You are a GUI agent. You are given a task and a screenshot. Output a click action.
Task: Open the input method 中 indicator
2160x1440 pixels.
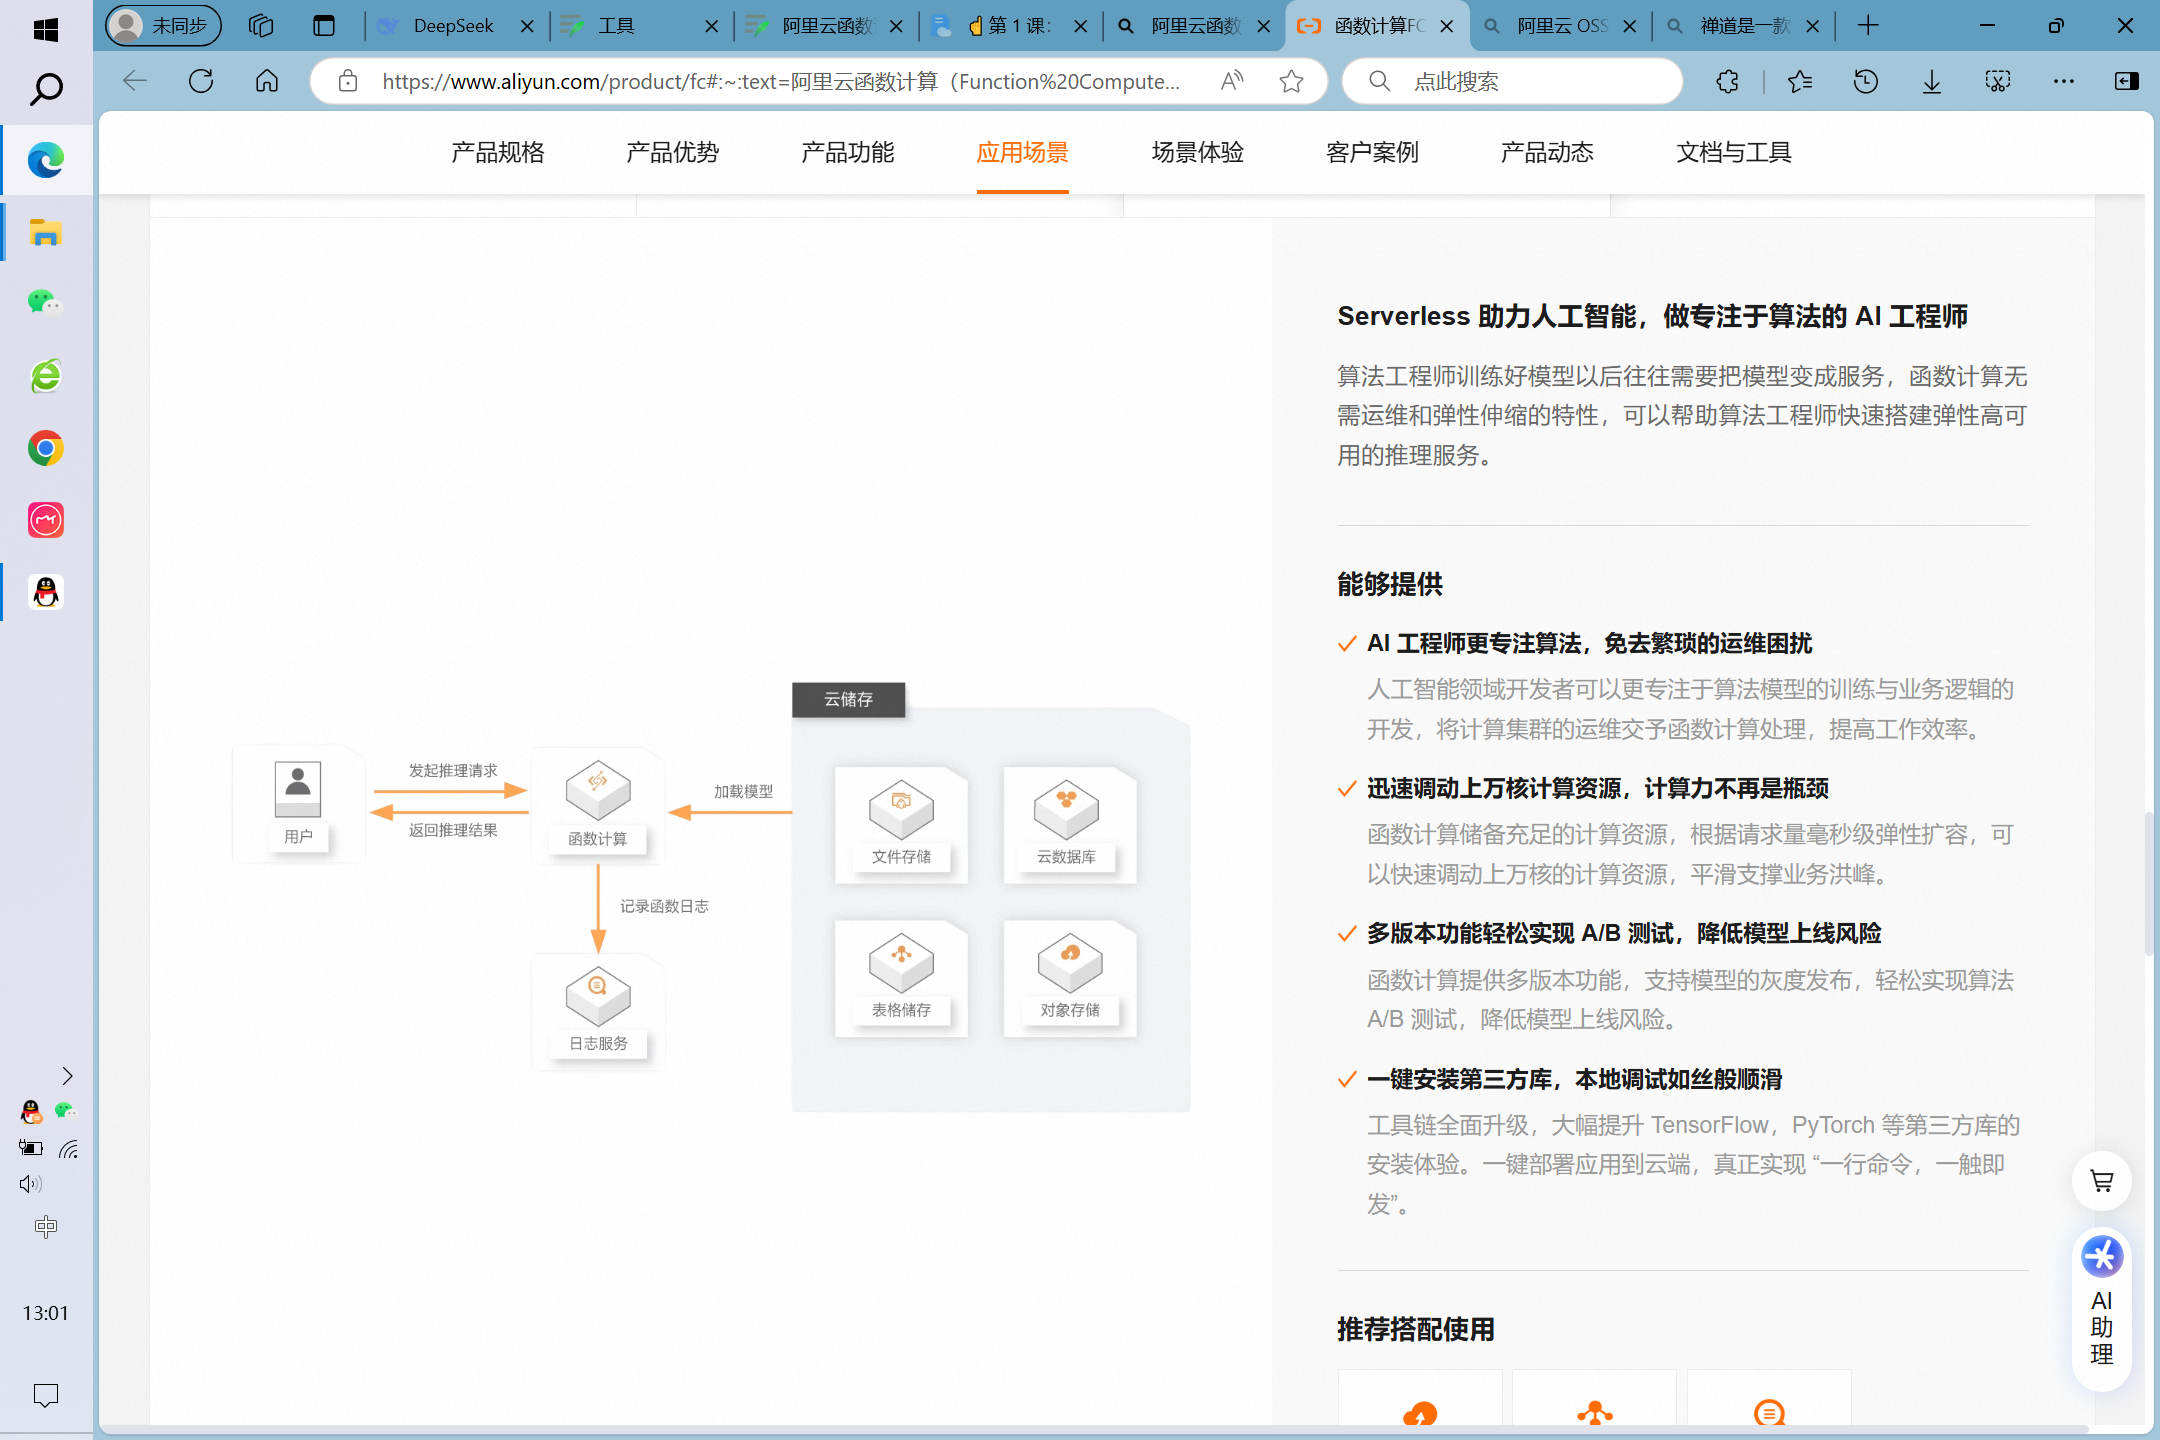(x=46, y=1227)
